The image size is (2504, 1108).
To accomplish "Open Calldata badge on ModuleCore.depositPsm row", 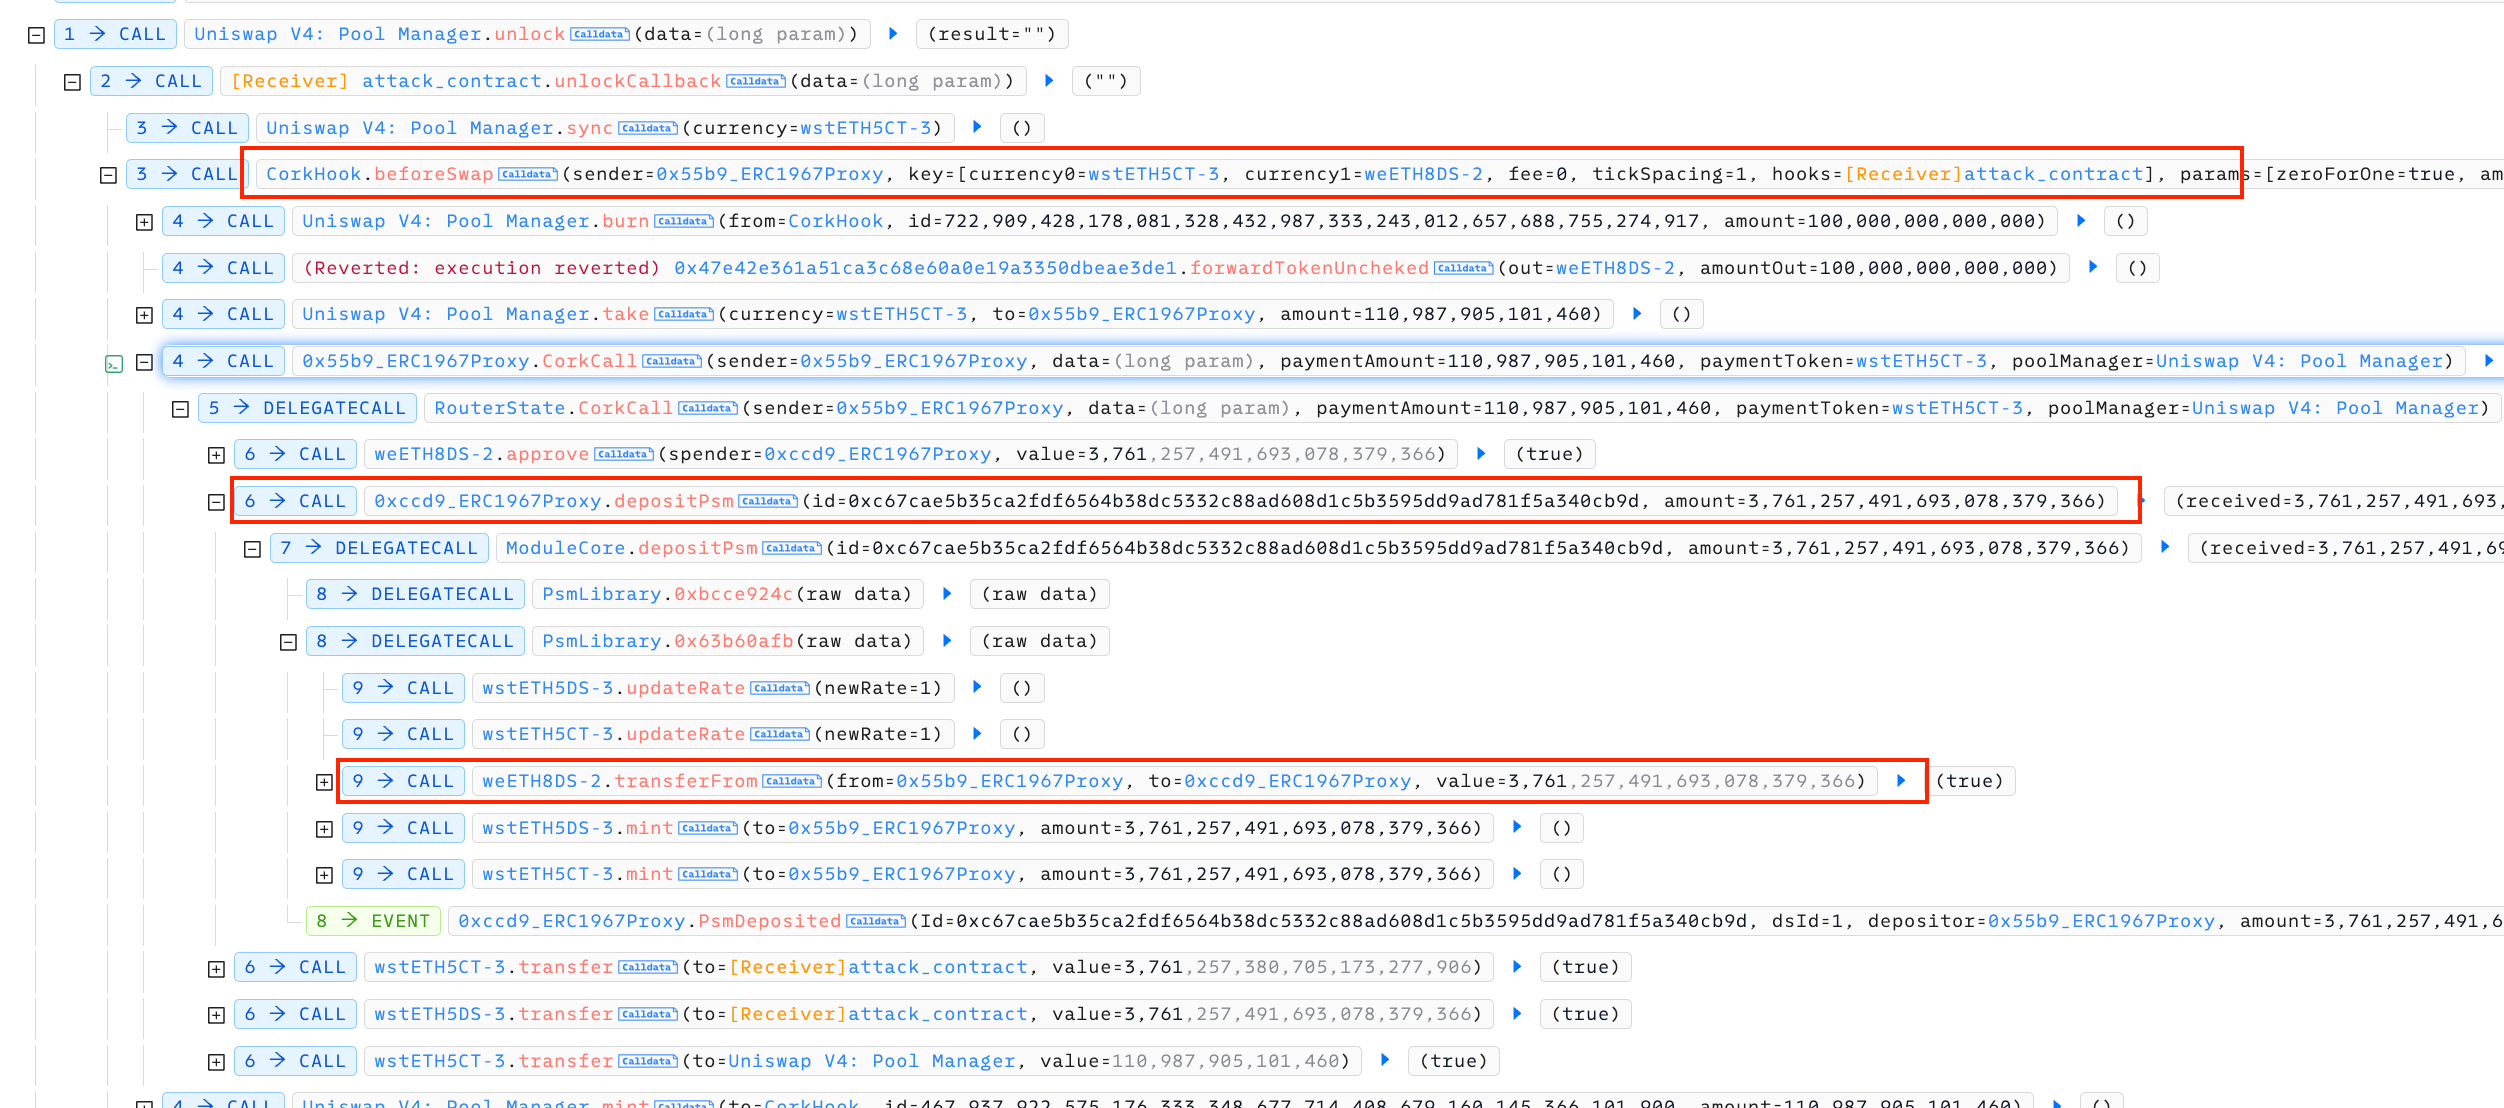I will [792, 549].
